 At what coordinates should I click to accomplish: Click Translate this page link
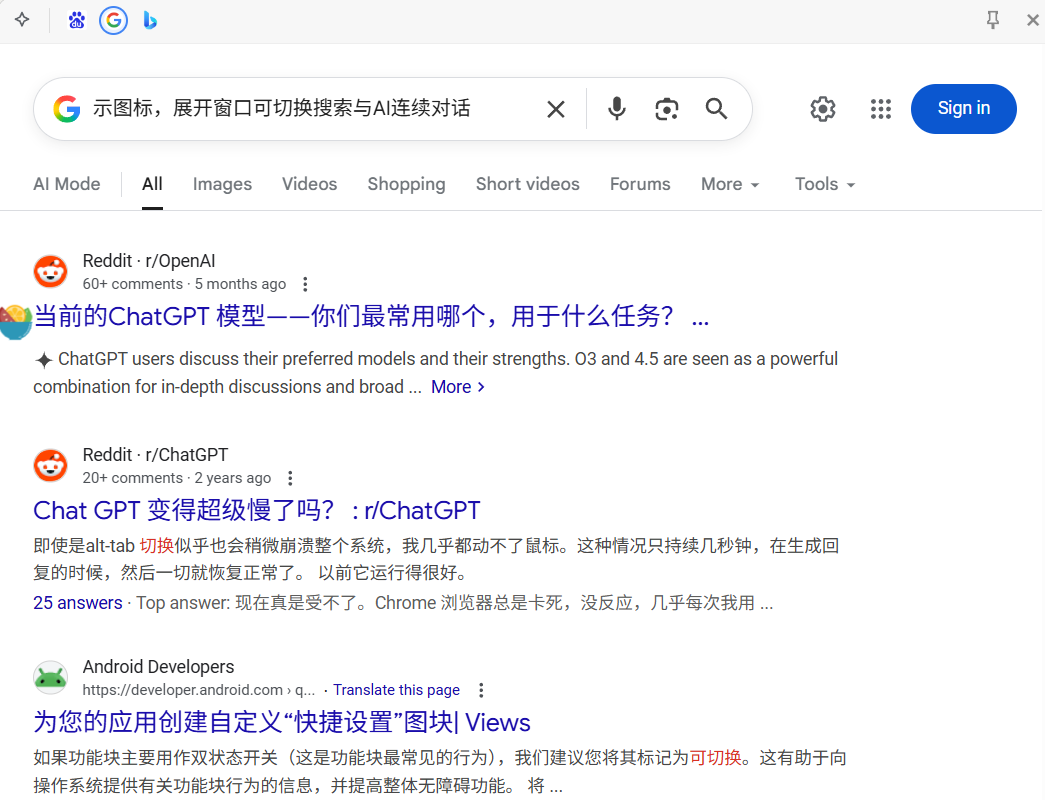click(396, 690)
